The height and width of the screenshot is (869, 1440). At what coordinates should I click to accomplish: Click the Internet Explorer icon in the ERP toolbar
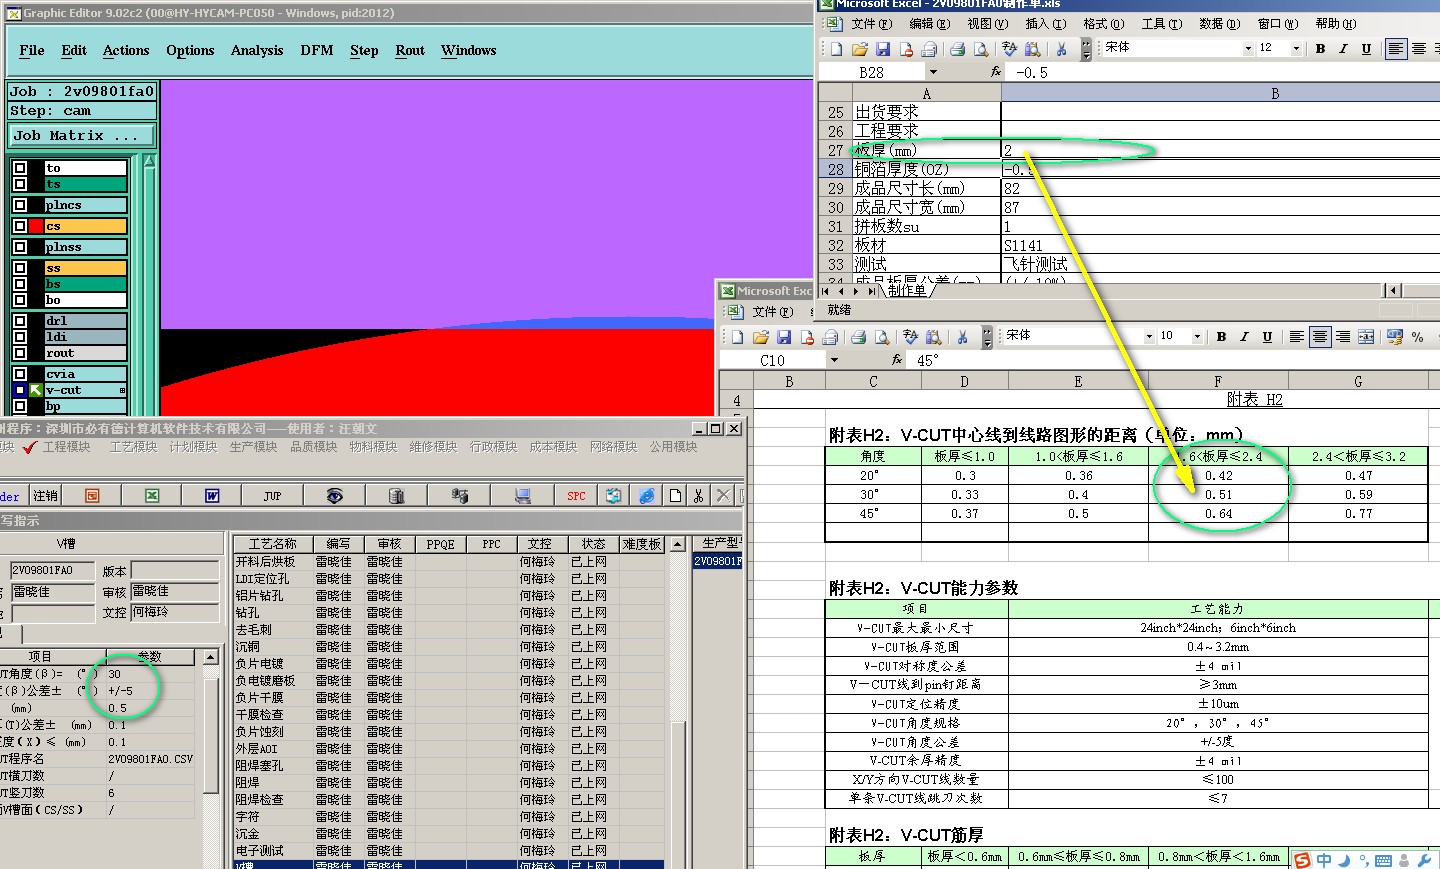point(647,496)
